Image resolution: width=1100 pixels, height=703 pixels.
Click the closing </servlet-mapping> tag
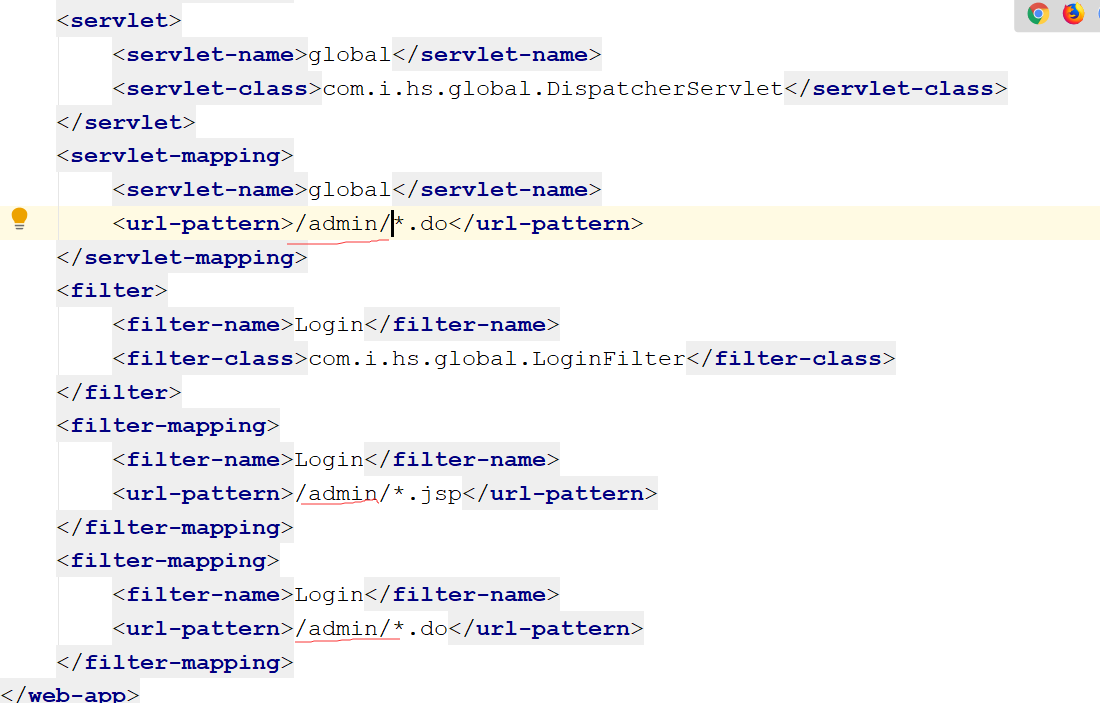182,257
